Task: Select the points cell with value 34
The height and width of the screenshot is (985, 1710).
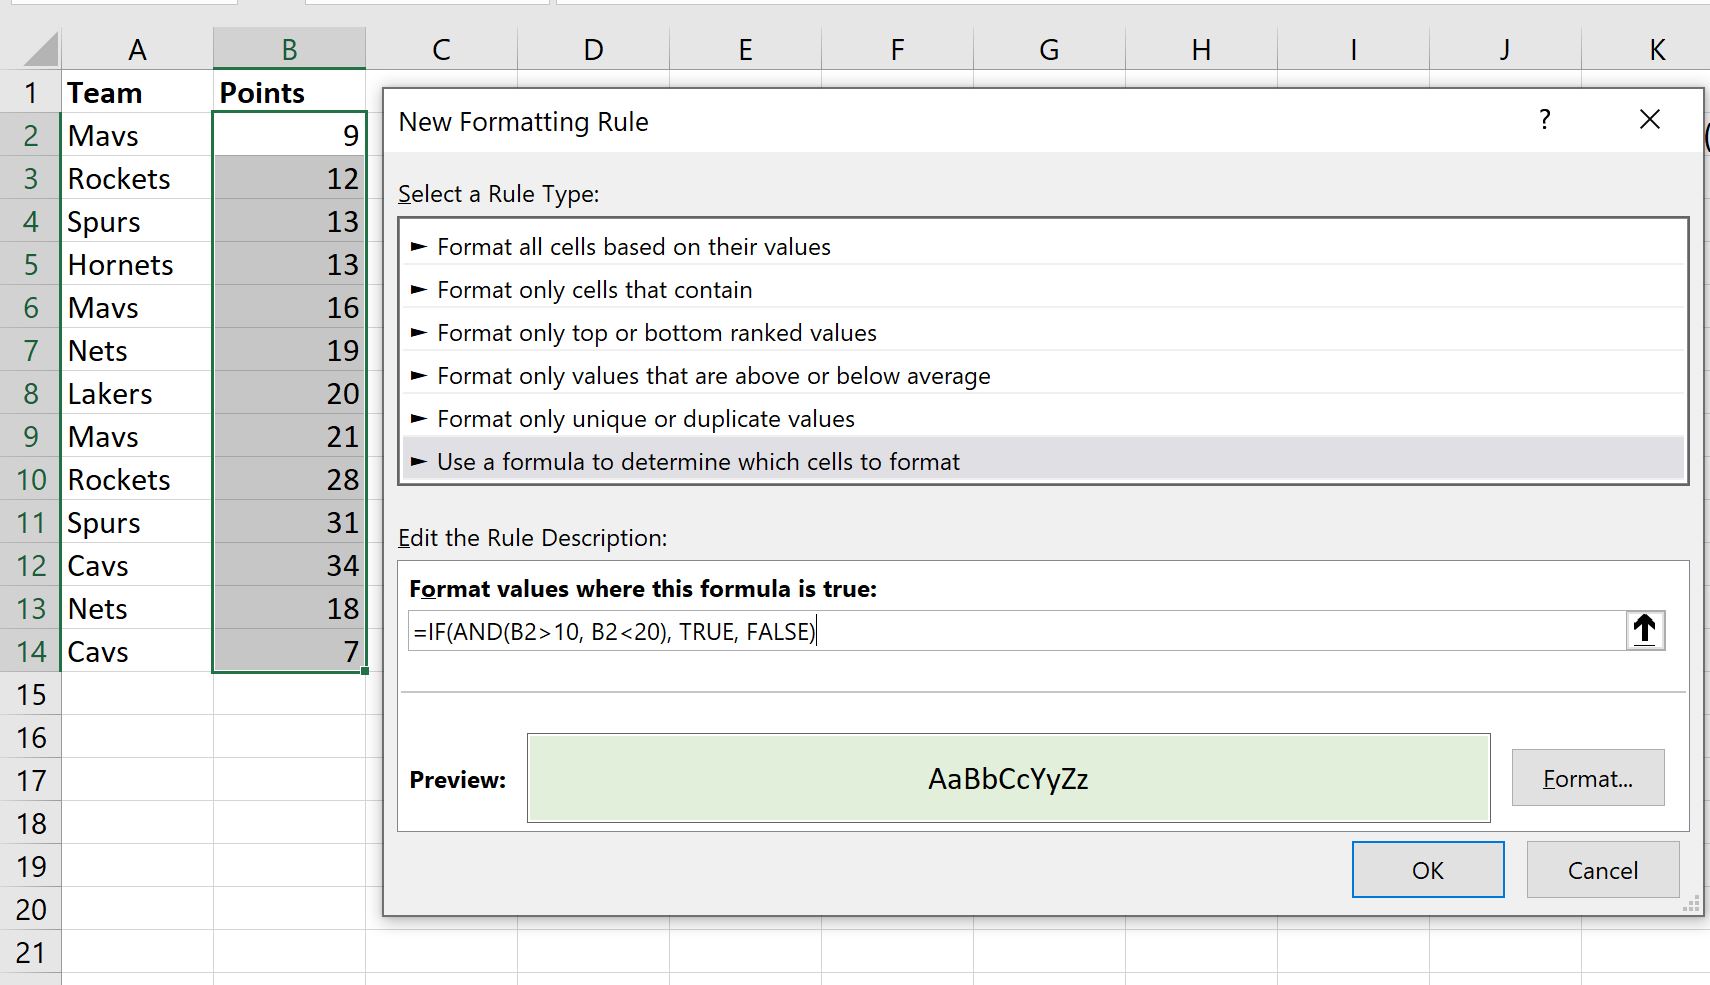Action: [289, 565]
